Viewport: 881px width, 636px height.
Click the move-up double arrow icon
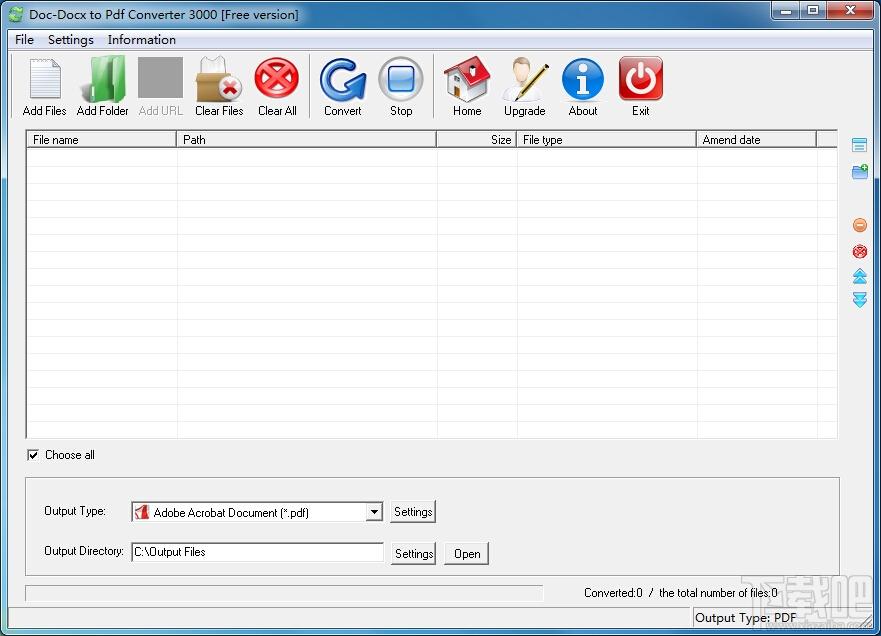point(860,276)
